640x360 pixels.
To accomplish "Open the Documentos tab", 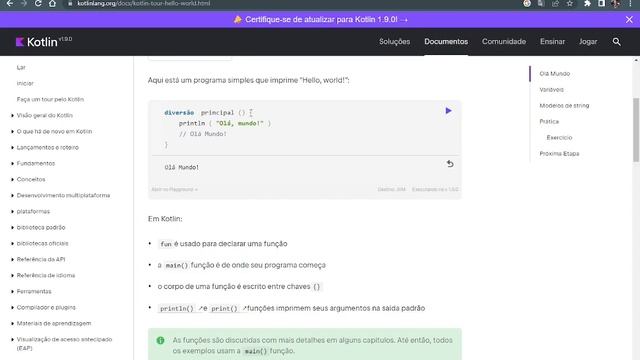I will coord(446,42).
